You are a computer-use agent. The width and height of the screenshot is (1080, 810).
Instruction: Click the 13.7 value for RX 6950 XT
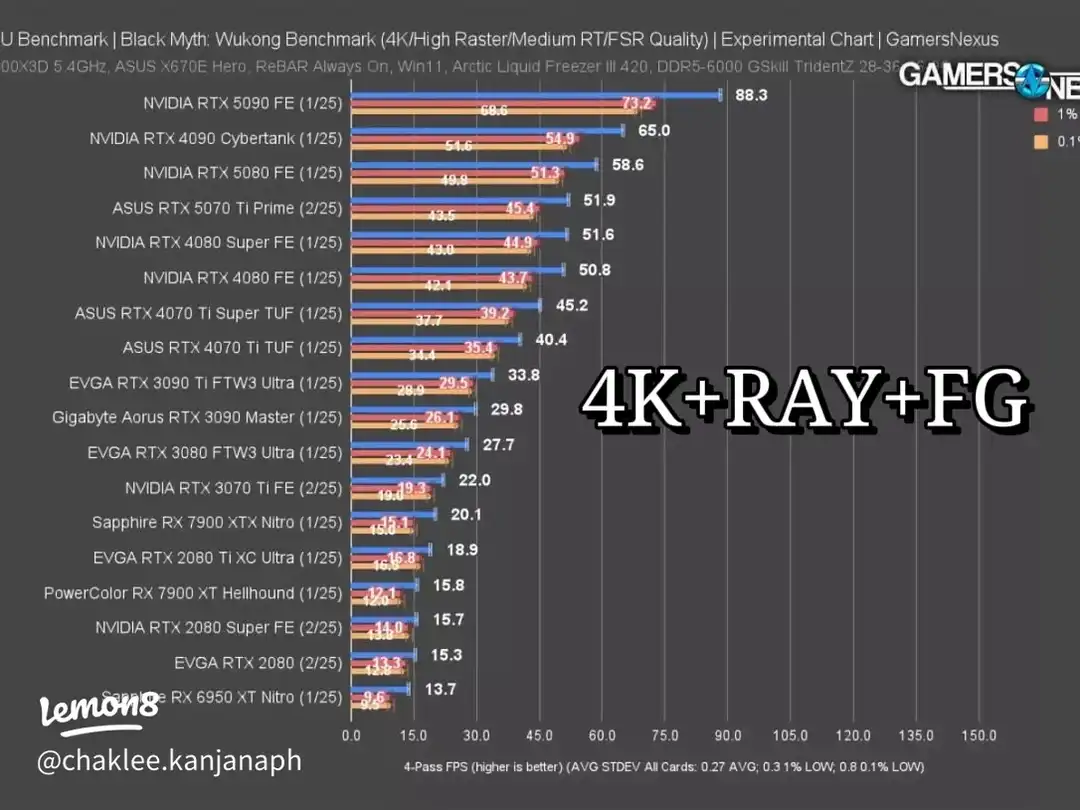click(x=440, y=689)
